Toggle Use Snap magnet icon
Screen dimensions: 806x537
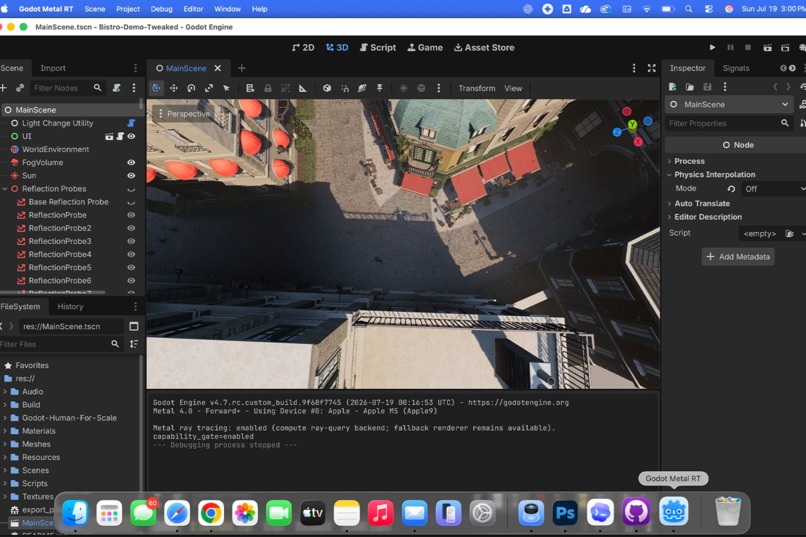point(345,88)
